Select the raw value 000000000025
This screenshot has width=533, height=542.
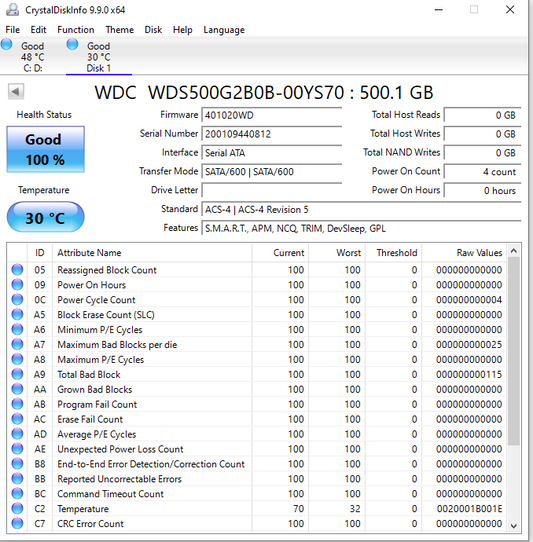[x=469, y=345]
